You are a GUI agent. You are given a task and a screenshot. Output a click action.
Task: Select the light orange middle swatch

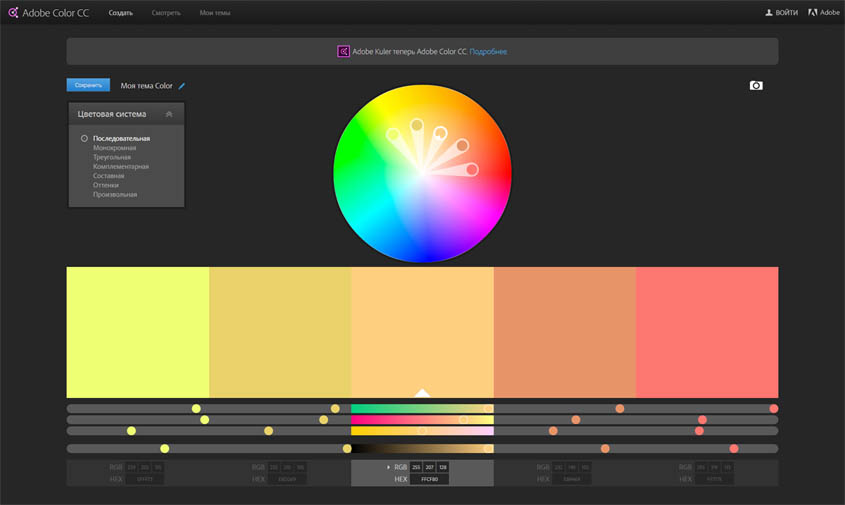point(422,333)
